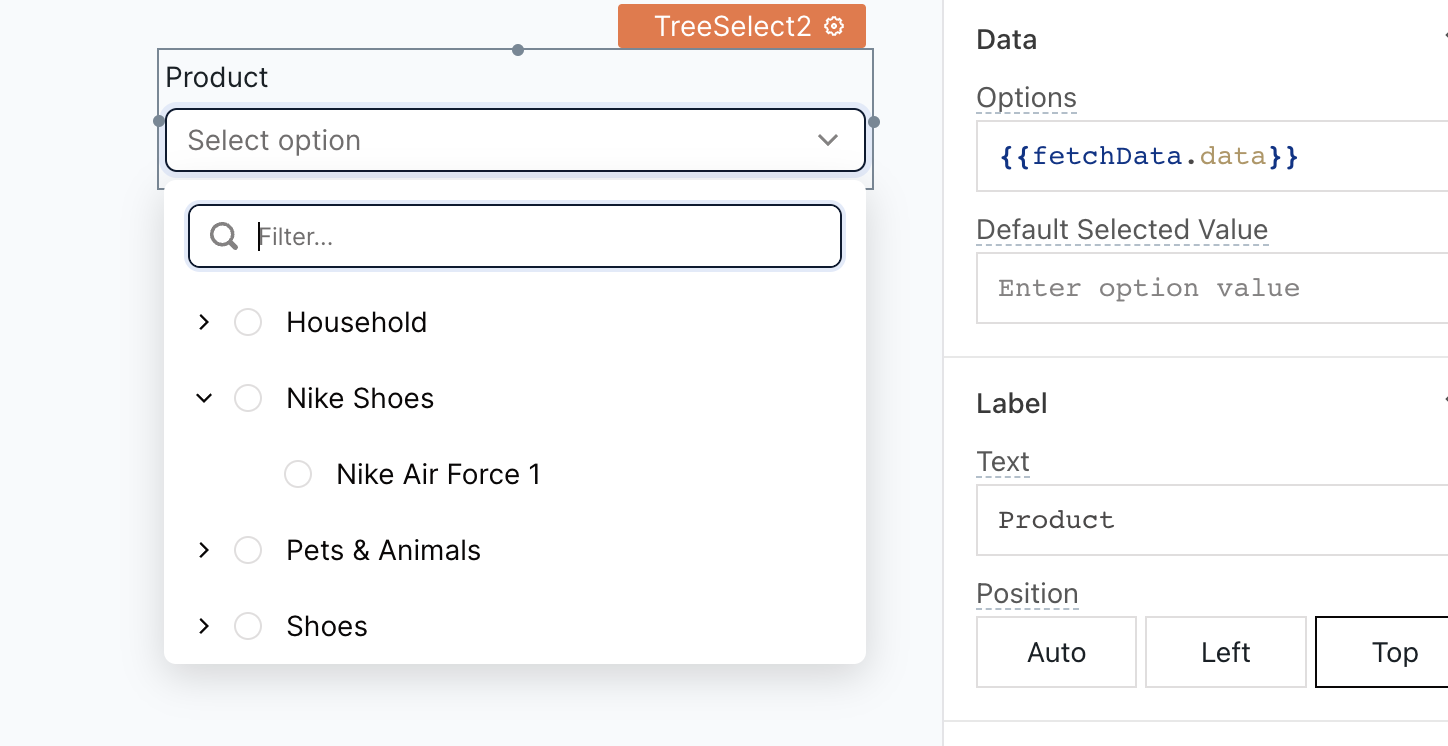Open the Select option dropdown chevron
This screenshot has width=1448, height=746.
(x=827, y=140)
